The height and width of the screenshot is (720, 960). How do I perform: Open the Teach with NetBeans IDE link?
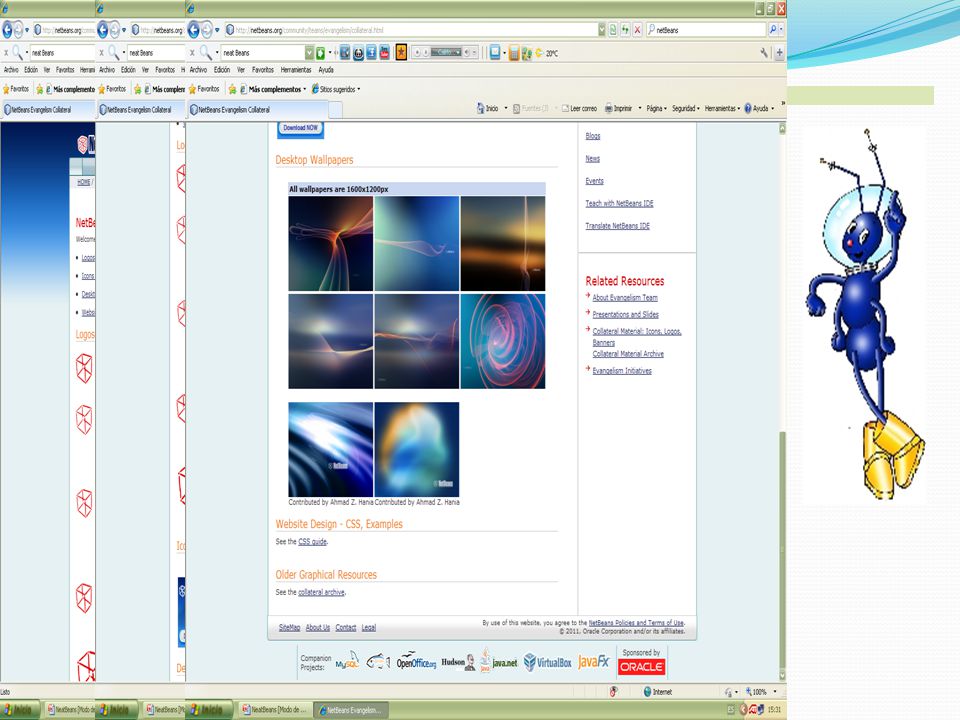coord(619,203)
